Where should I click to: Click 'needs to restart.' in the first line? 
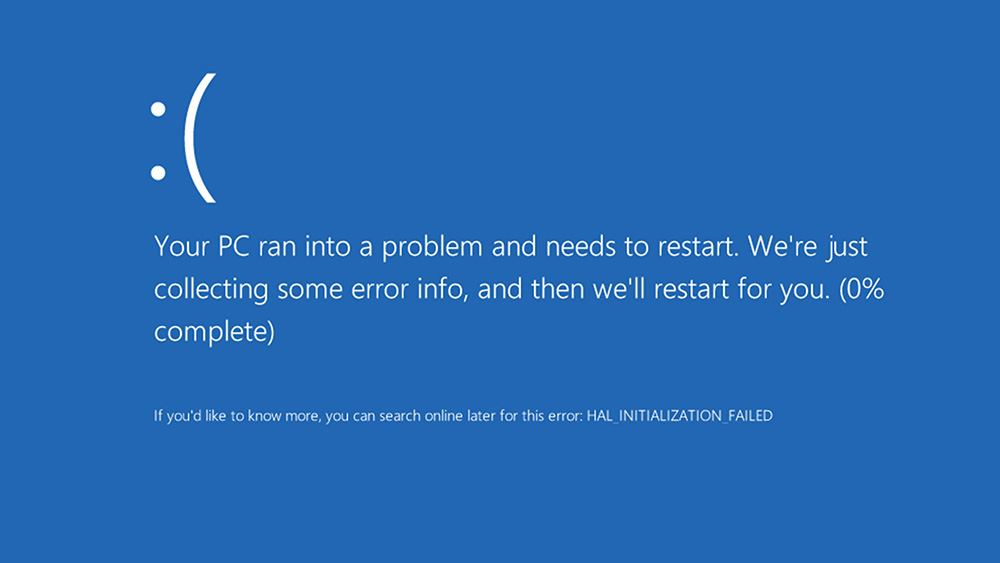pos(642,247)
